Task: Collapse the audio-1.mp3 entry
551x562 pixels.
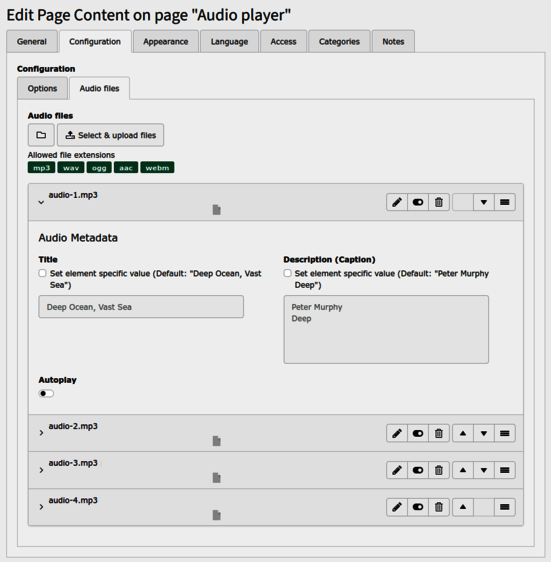Action: point(41,203)
